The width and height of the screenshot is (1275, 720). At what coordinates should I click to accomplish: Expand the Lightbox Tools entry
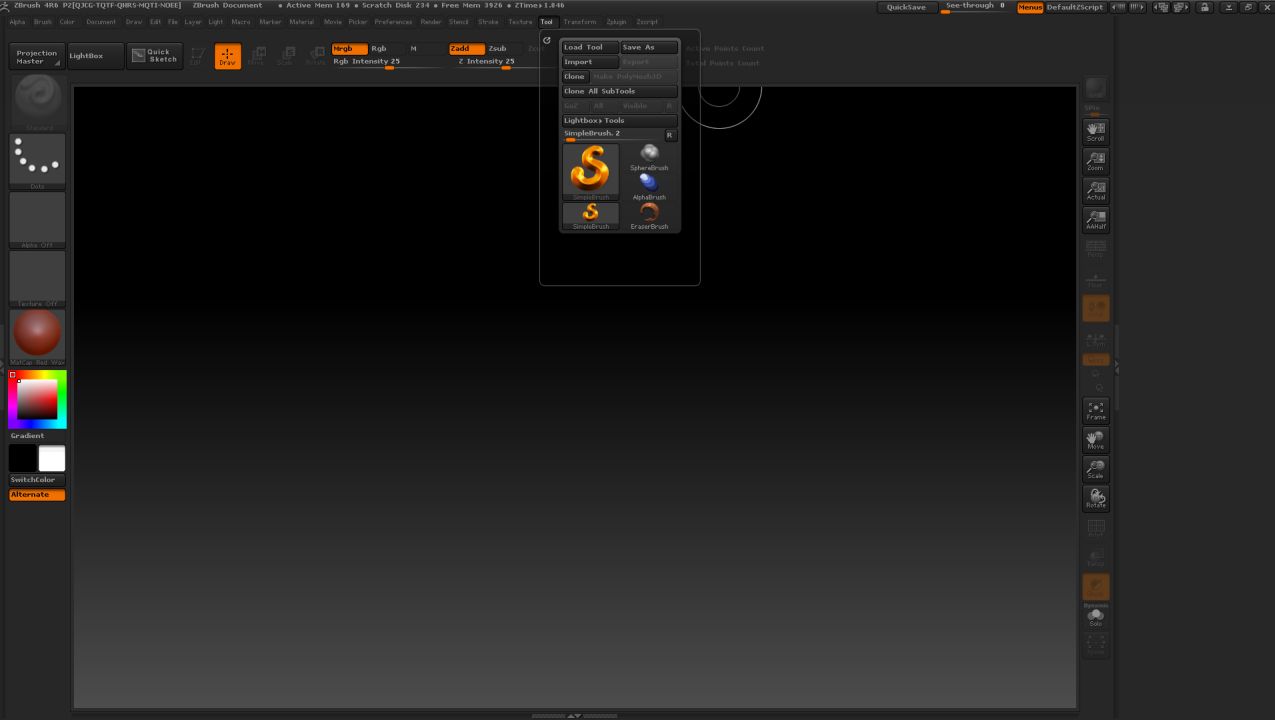(618, 119)
